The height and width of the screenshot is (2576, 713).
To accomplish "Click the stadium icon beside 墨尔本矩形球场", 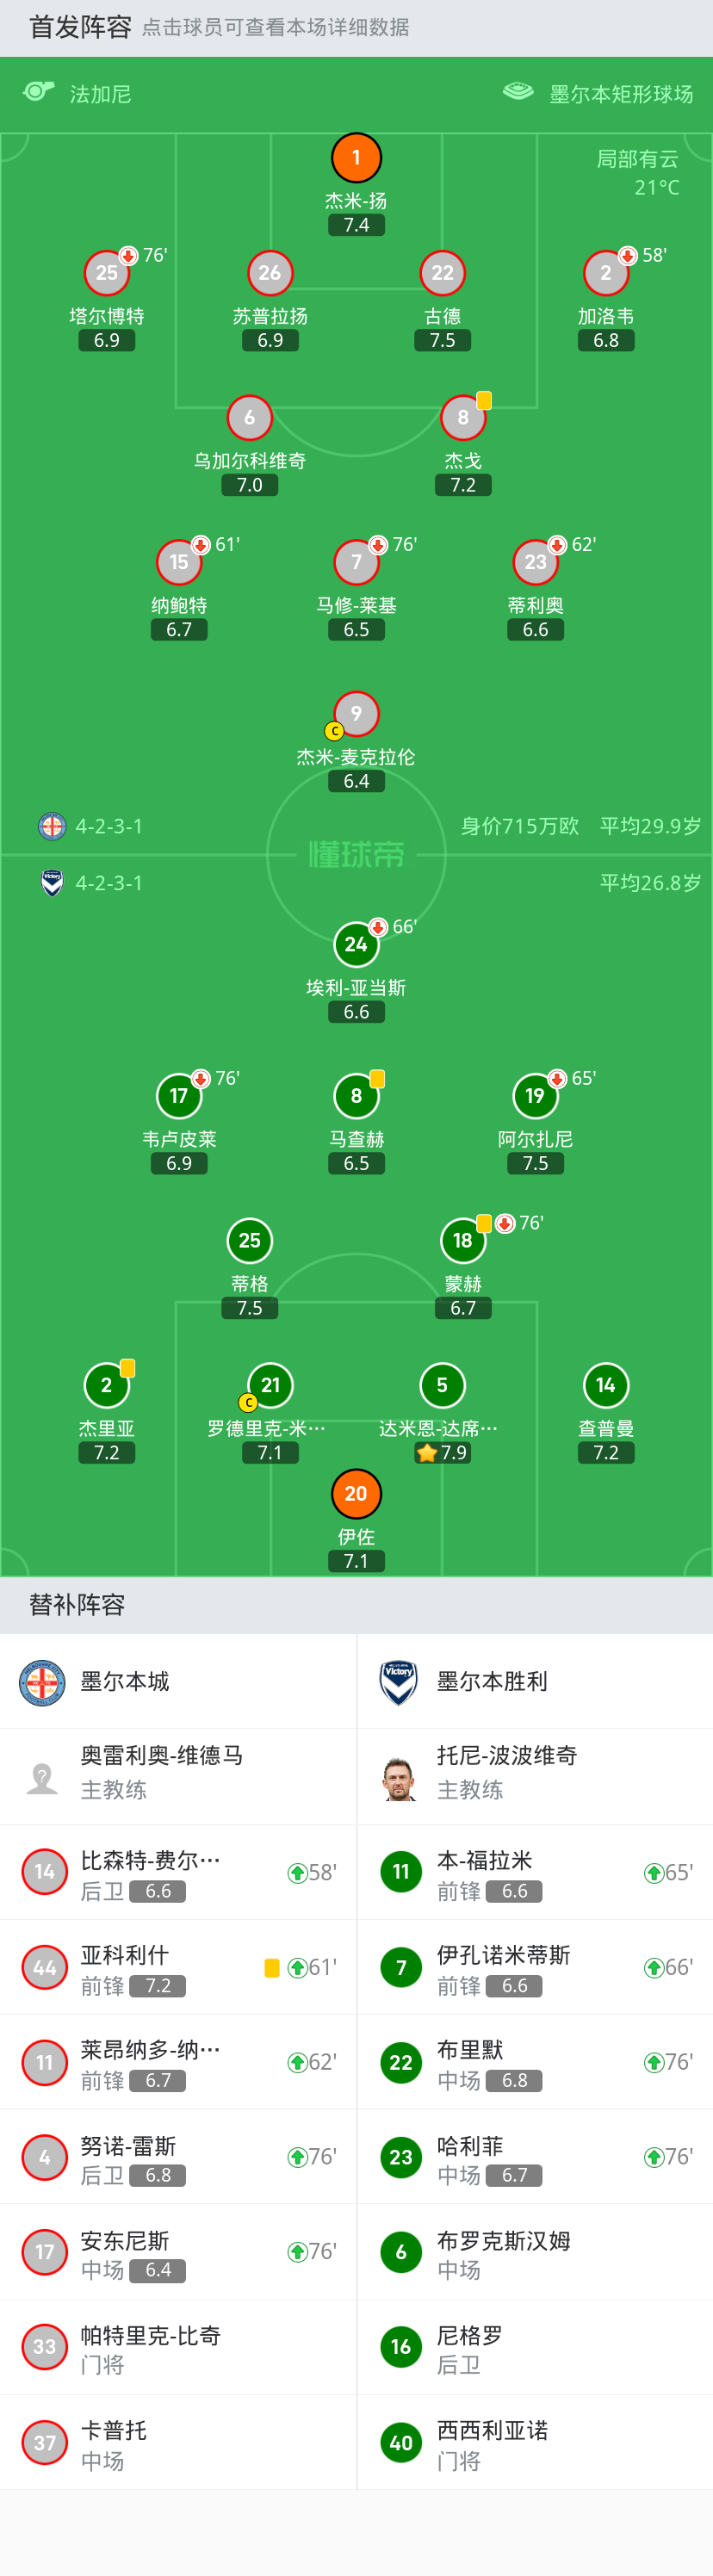I will point(518,92).
